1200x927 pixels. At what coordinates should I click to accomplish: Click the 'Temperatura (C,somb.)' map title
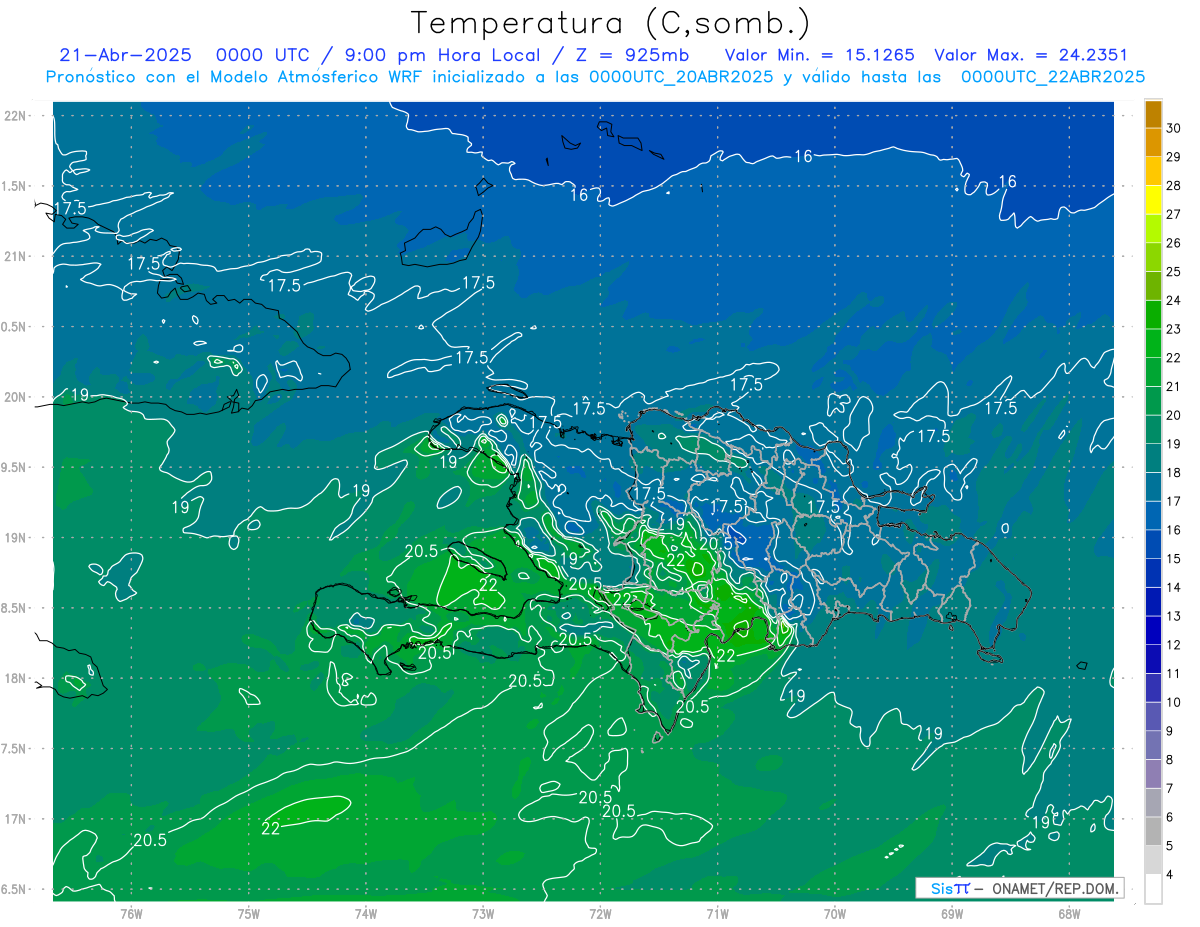coord(611,23)
